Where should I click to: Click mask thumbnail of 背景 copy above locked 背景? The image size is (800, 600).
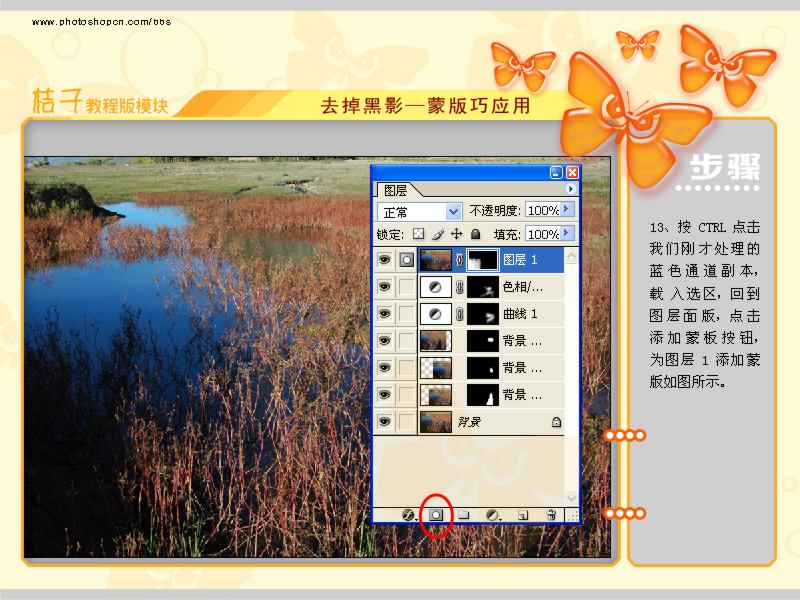click(483, 395)
